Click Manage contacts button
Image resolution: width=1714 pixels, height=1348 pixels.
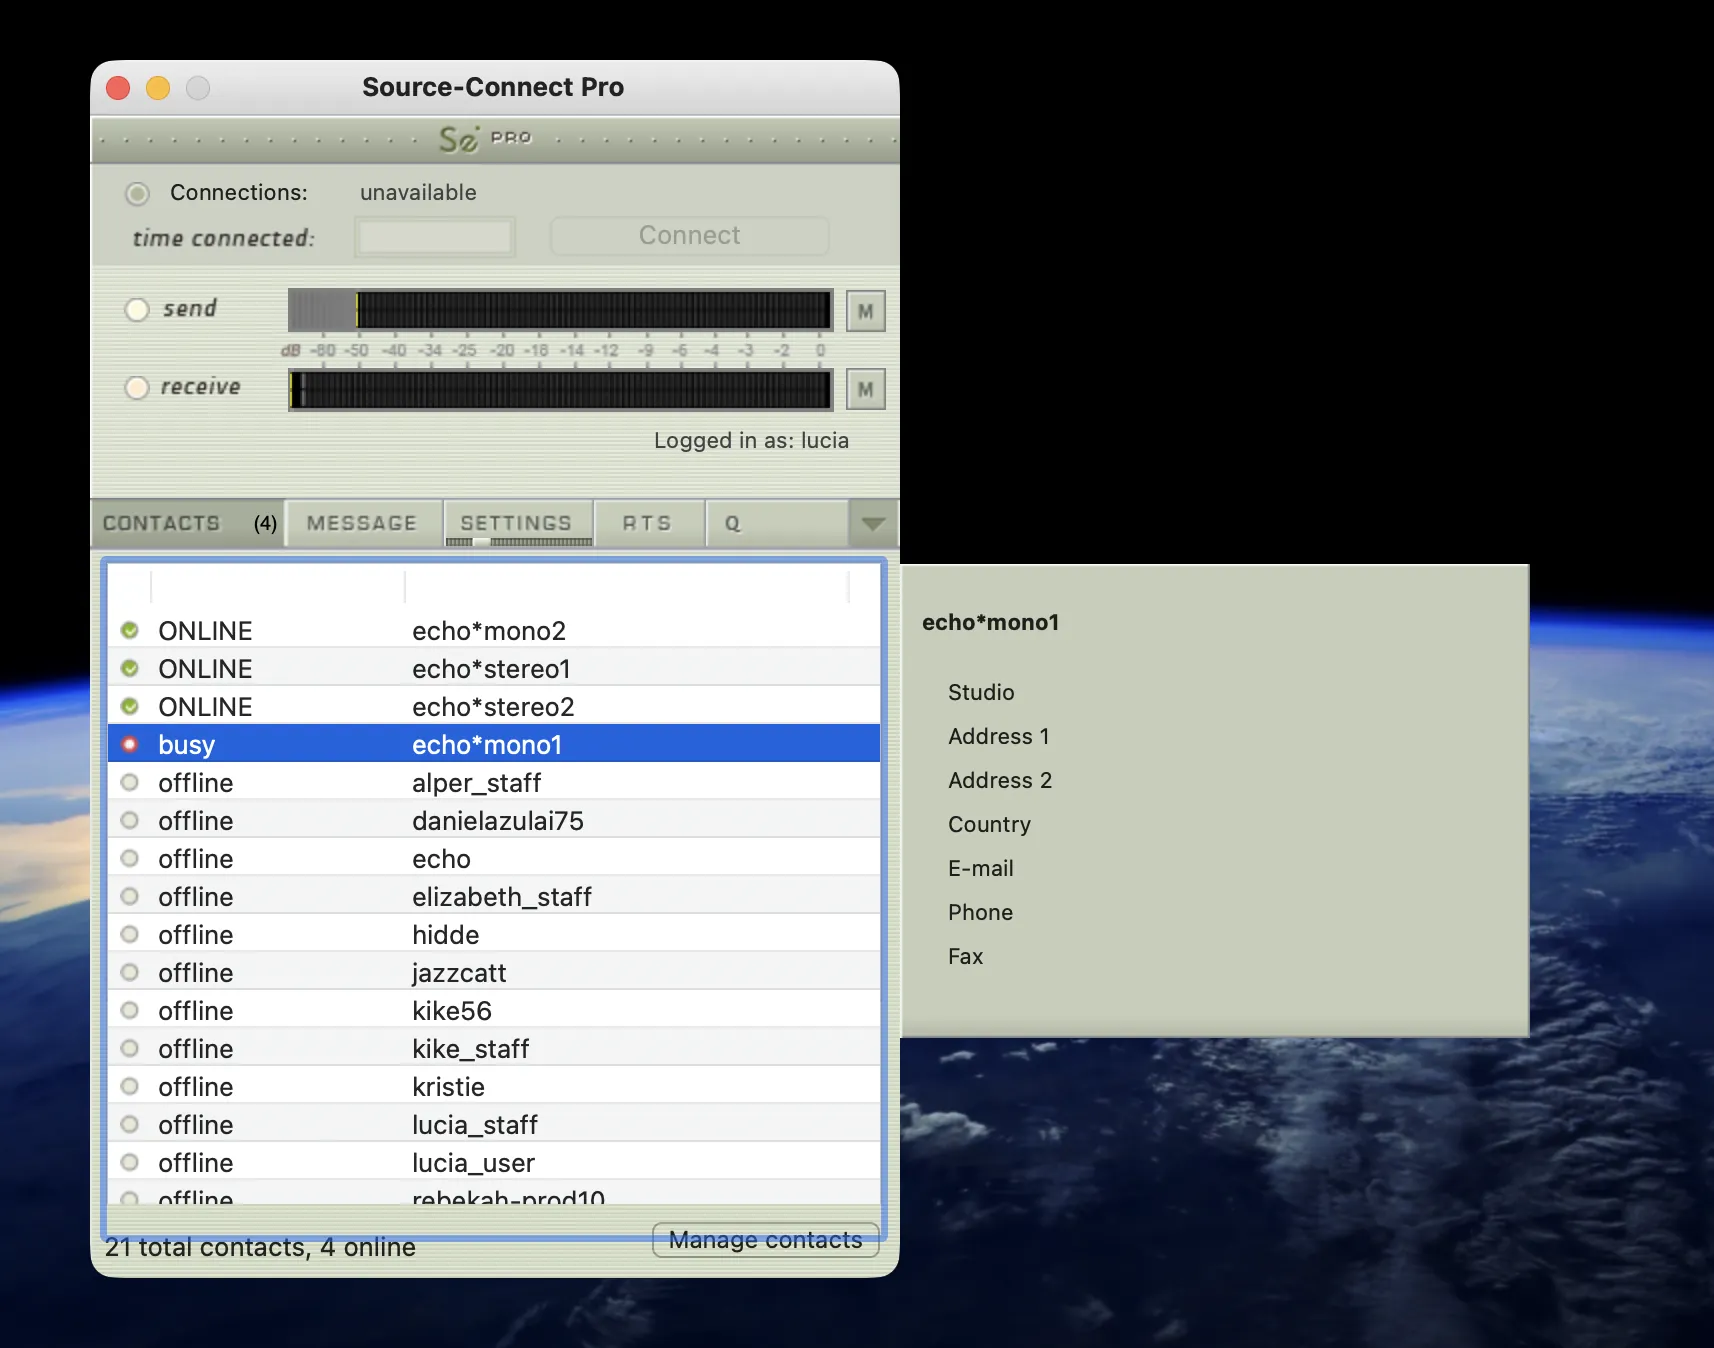[766, 1240]
